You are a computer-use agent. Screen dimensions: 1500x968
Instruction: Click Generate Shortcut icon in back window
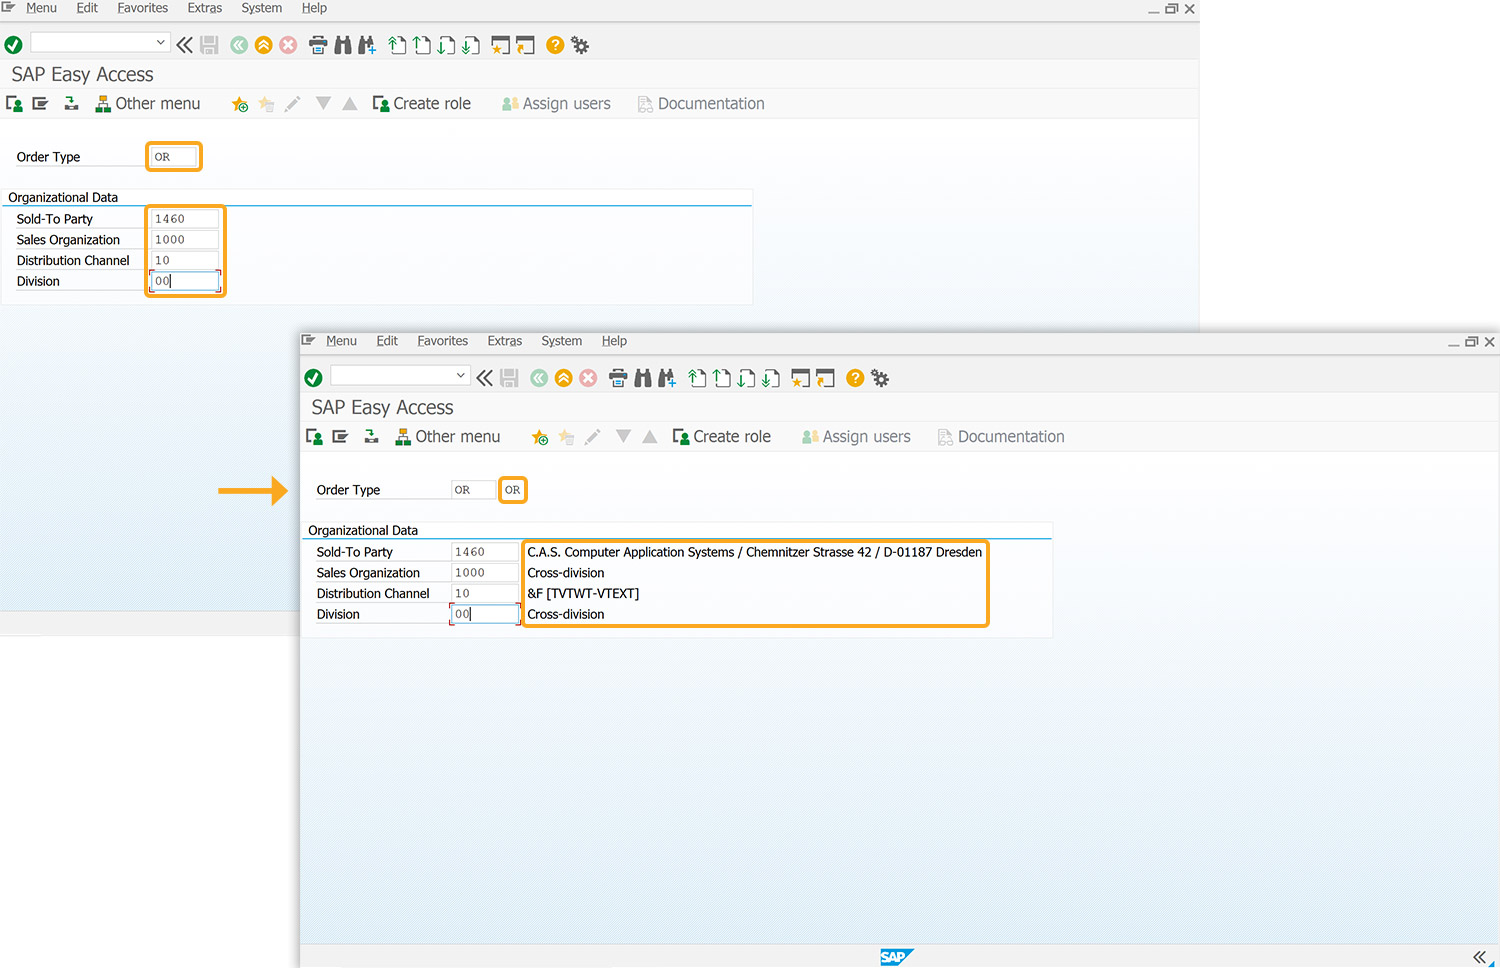point(525,45)
